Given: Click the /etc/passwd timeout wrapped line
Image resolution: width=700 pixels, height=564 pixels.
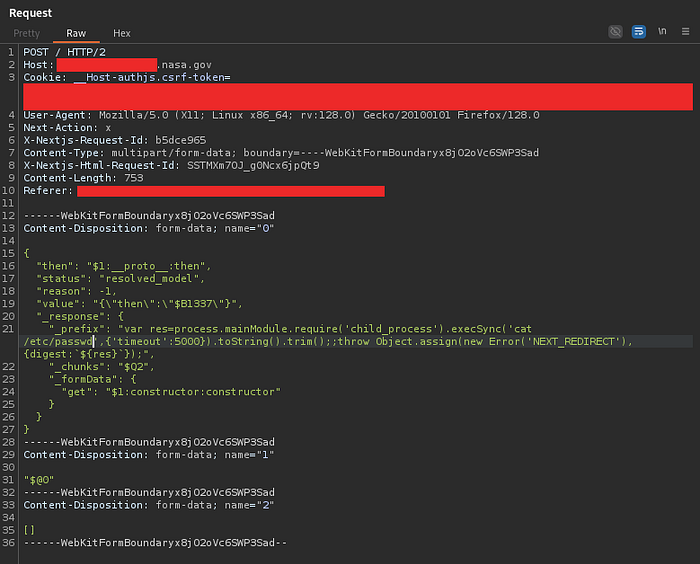Looking at the screenshot, I should click(x=328, y=342).
